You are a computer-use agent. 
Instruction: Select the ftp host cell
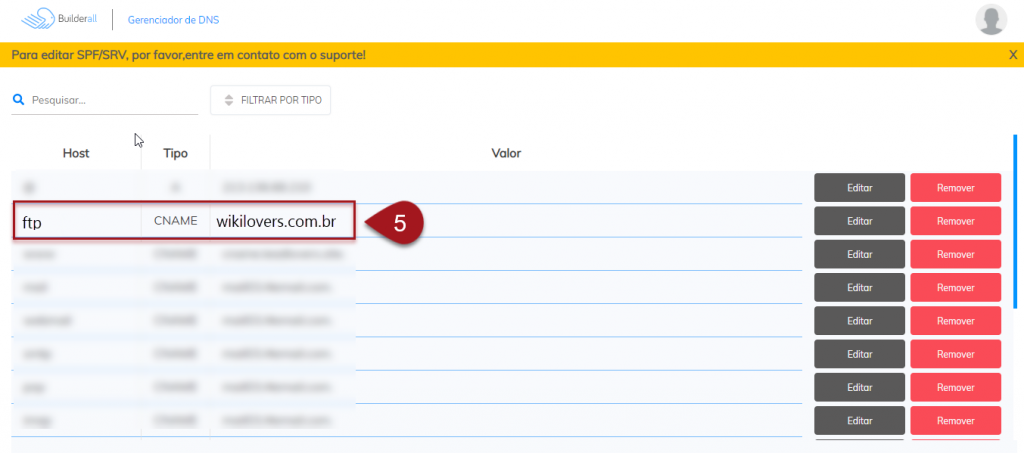click(76, 221)
